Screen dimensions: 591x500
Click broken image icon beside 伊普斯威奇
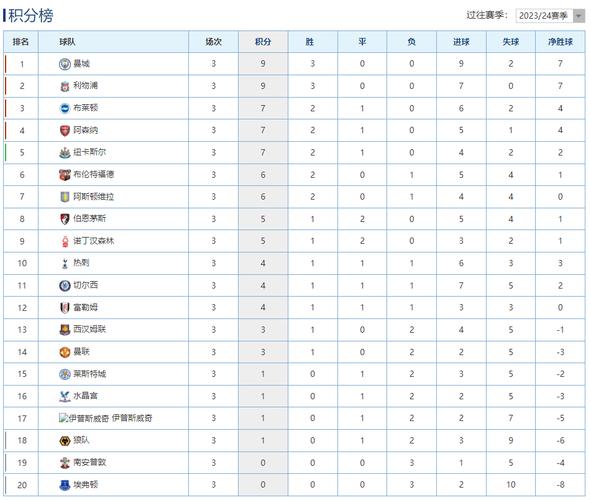point(63,418)
